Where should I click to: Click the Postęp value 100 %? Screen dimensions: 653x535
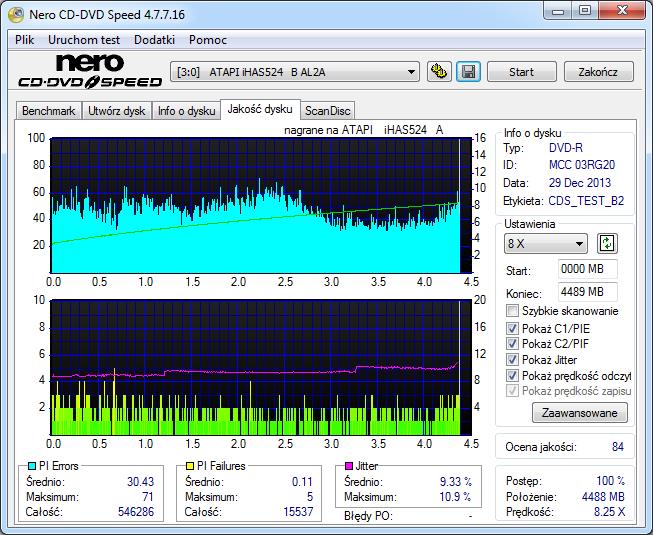click(x=611, y=481)
